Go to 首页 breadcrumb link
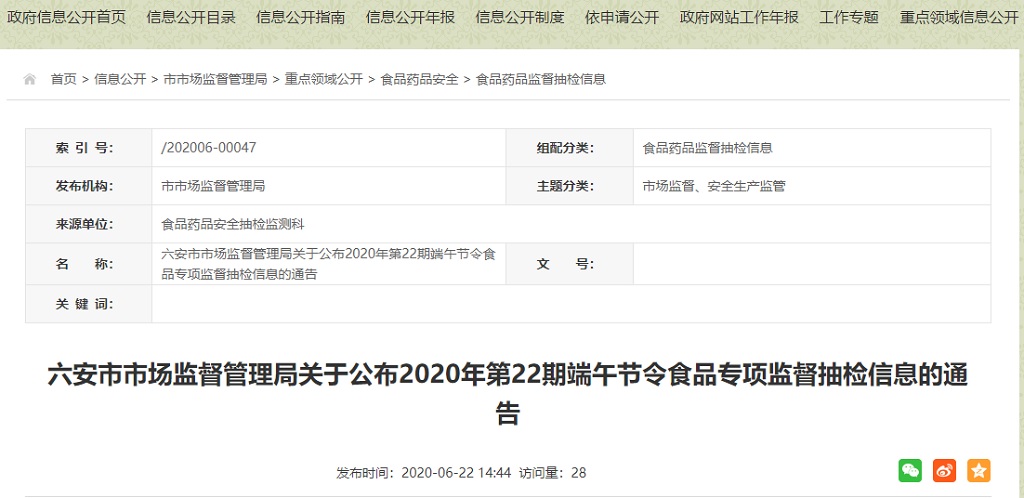Viewport: 1024px width, 498px height. tap(64, 80)
